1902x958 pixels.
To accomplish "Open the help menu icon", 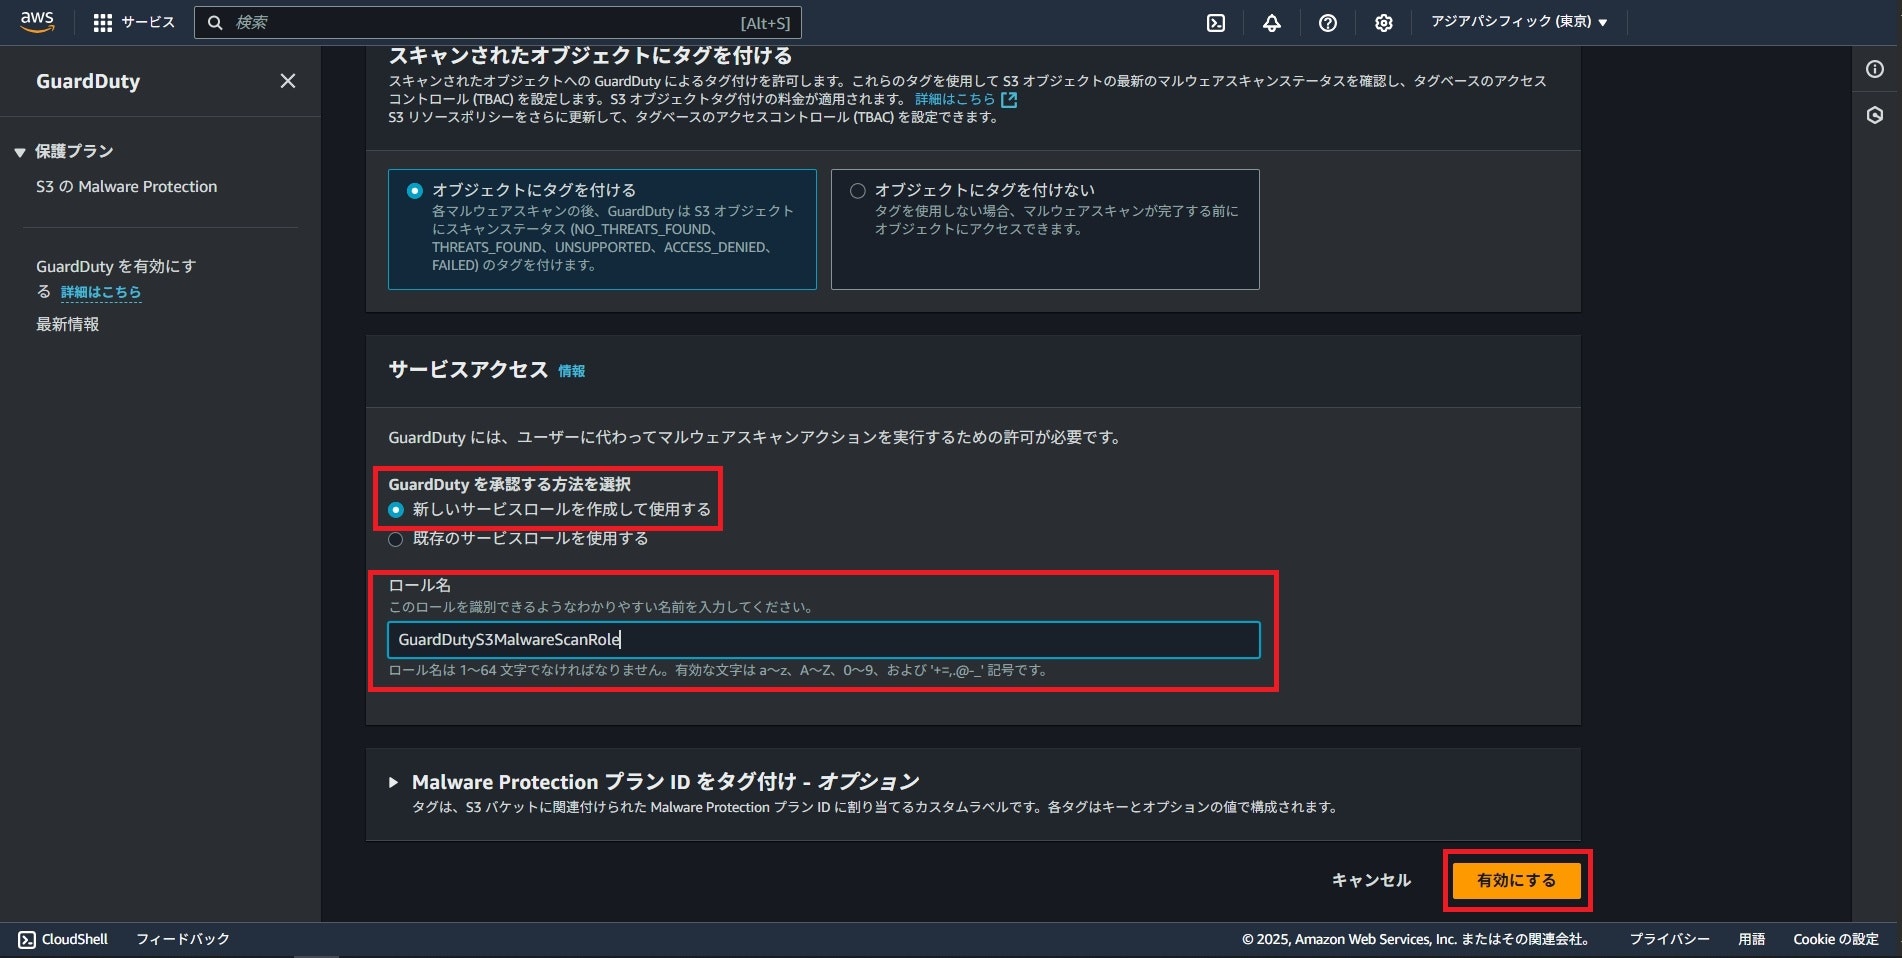I will tap(1327, 22).
